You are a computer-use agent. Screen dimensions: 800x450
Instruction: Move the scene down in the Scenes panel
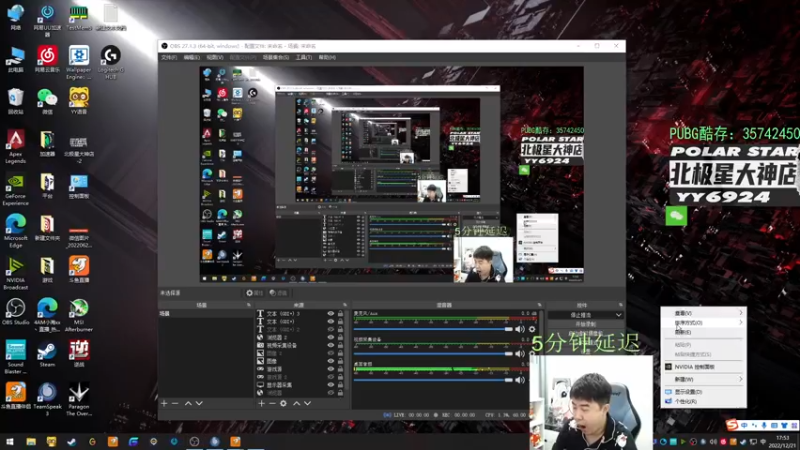(x=199, y=403)
